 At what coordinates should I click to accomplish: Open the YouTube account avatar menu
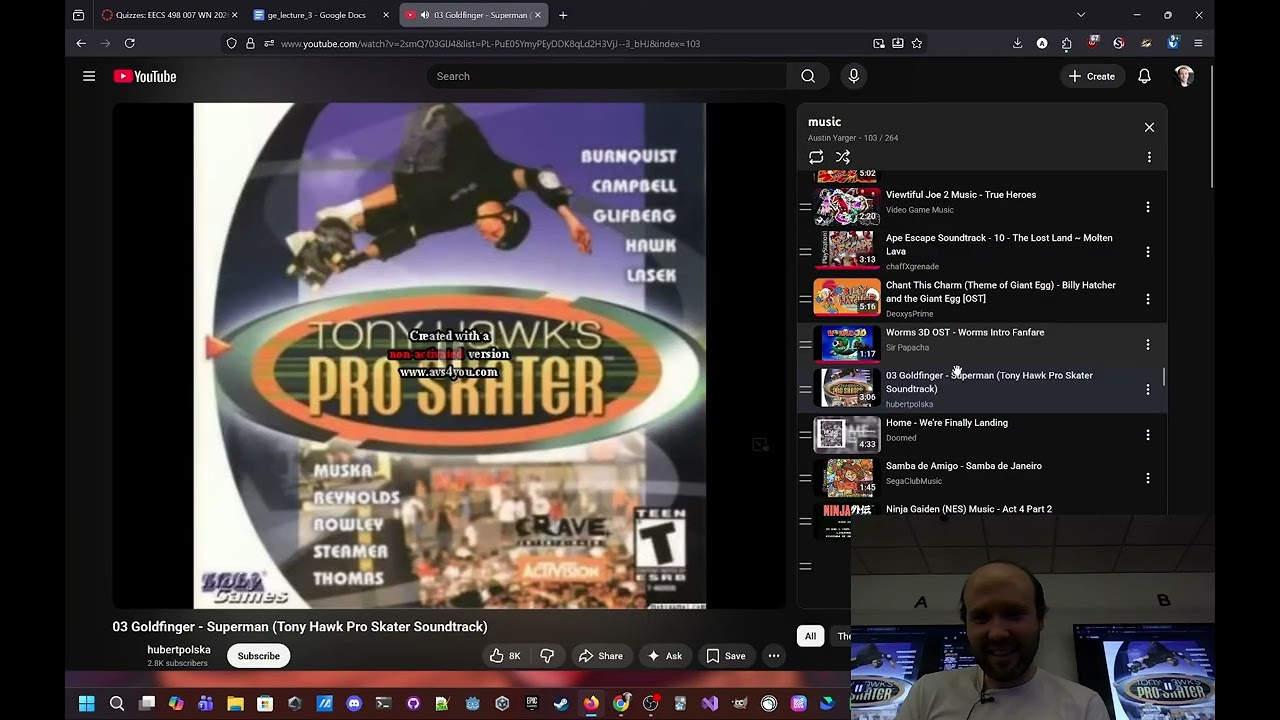point(1184,76)
